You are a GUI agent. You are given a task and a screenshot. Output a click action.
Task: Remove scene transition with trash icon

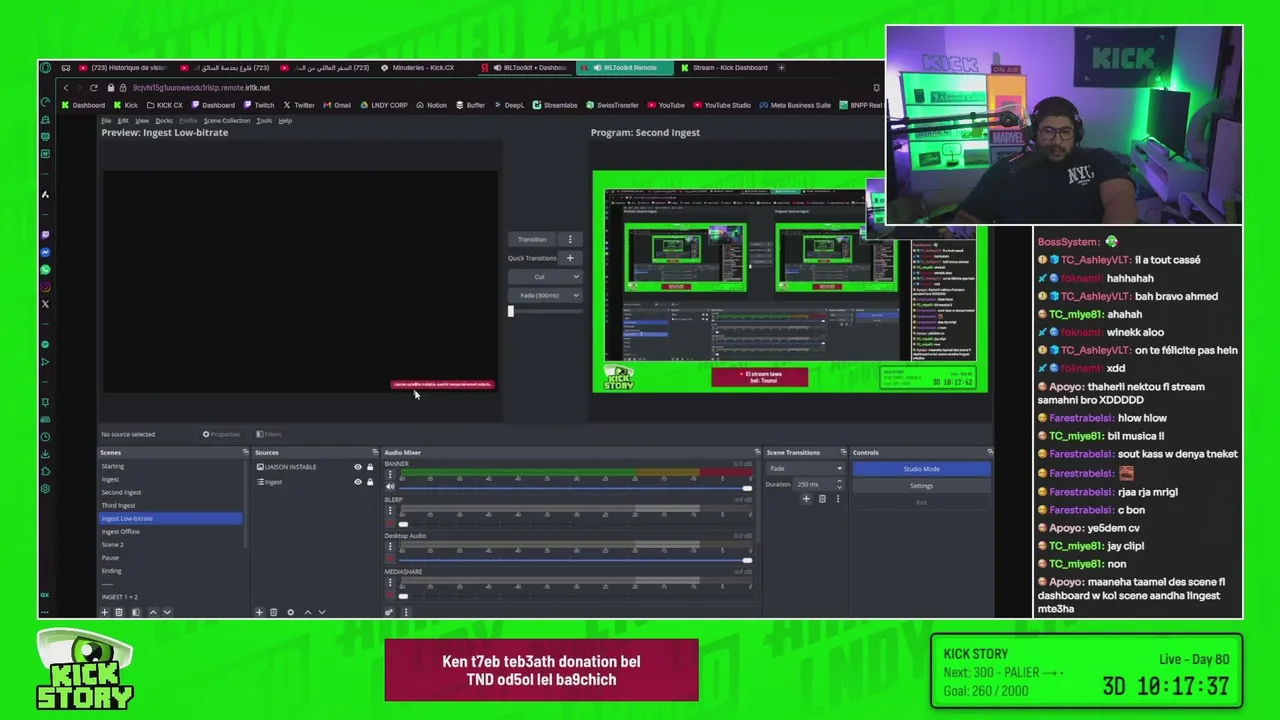click(822, 499)
